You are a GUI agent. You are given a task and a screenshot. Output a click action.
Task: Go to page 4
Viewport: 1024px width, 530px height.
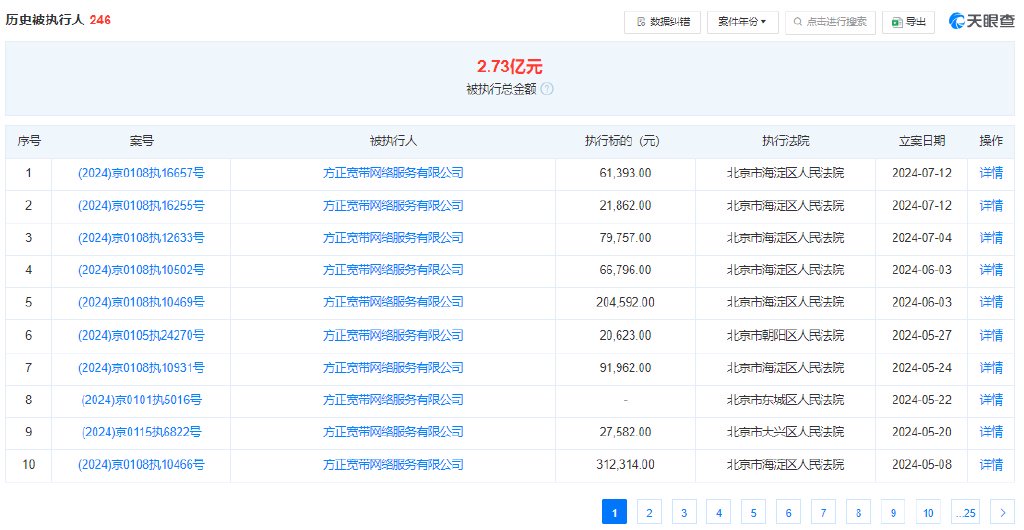[718, 512]
